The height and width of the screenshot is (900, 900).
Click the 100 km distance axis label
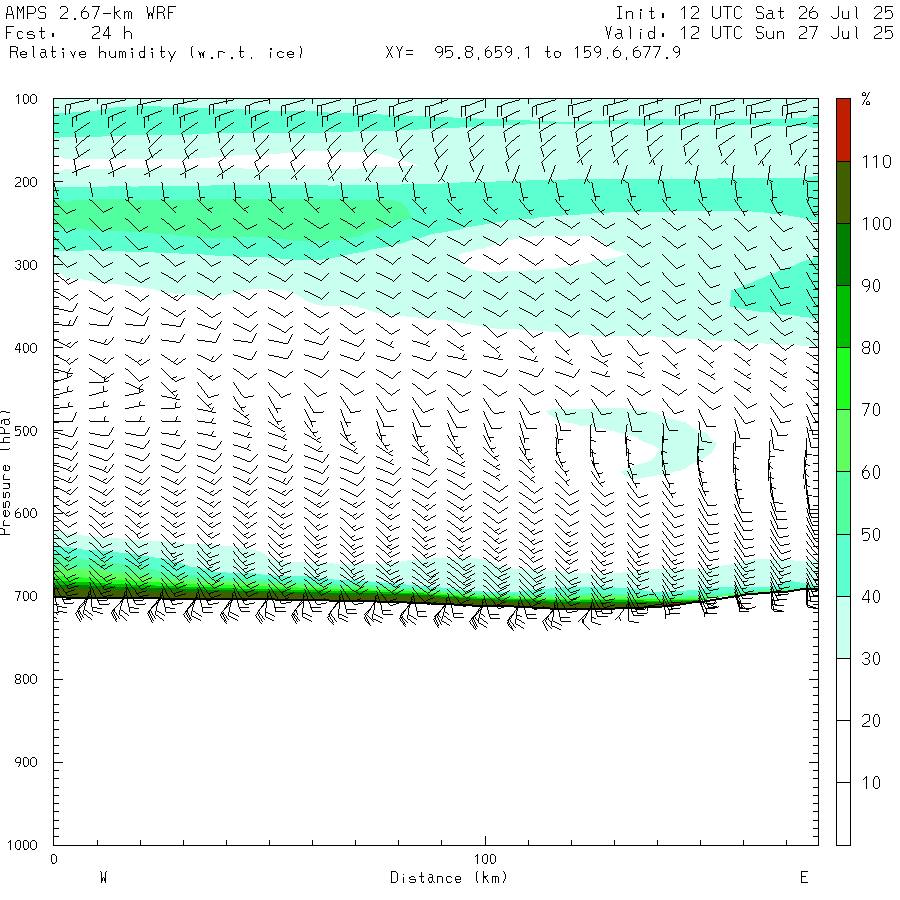tap(485, 859)
